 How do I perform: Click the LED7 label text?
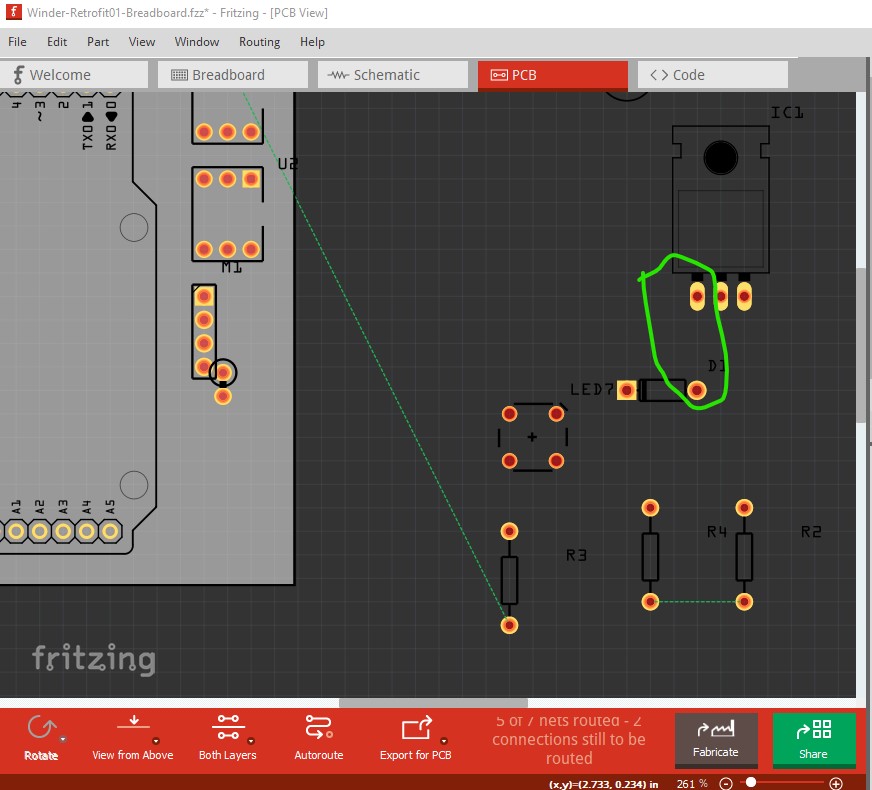click(592, 389)
